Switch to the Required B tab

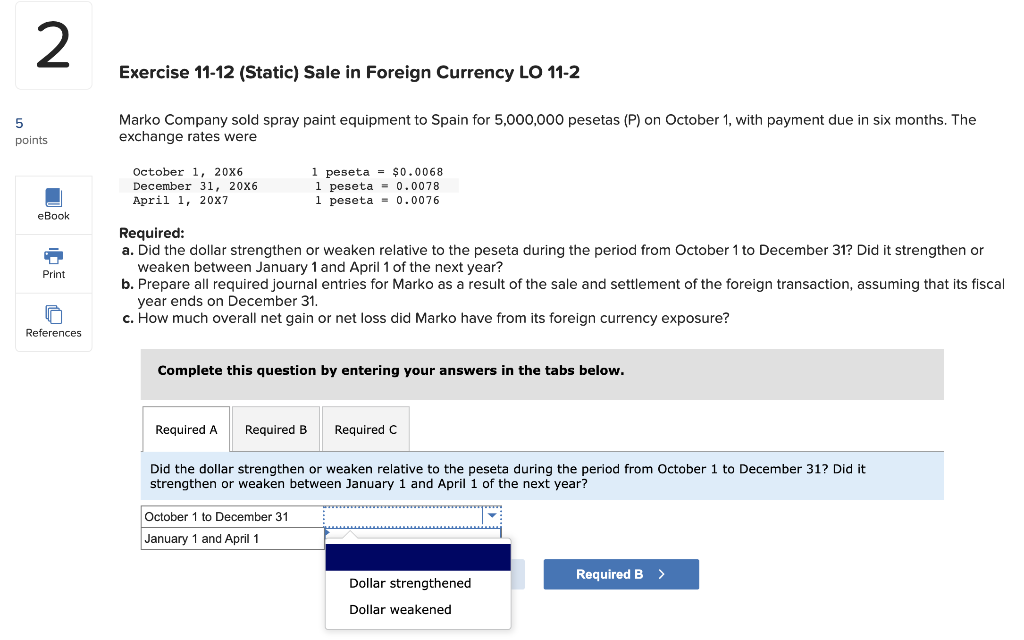click(275, 429)
